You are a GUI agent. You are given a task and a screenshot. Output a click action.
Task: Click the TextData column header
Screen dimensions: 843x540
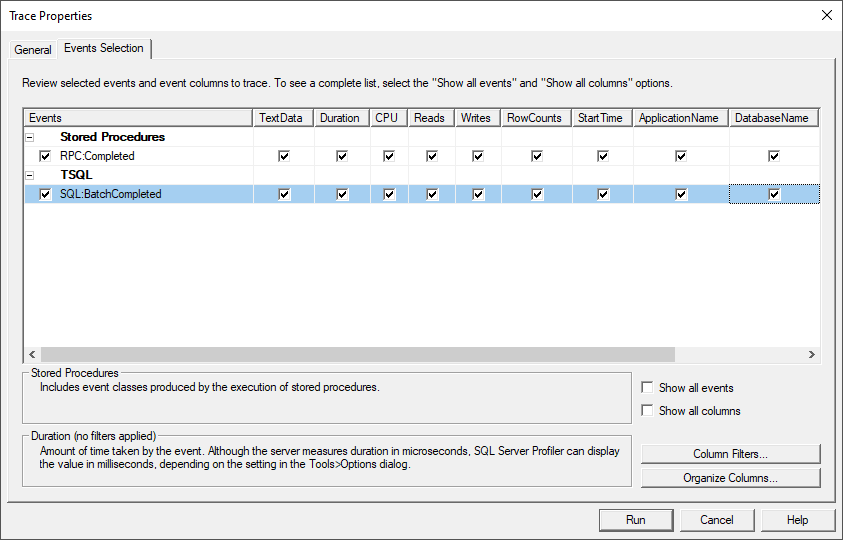pos(283,118)
